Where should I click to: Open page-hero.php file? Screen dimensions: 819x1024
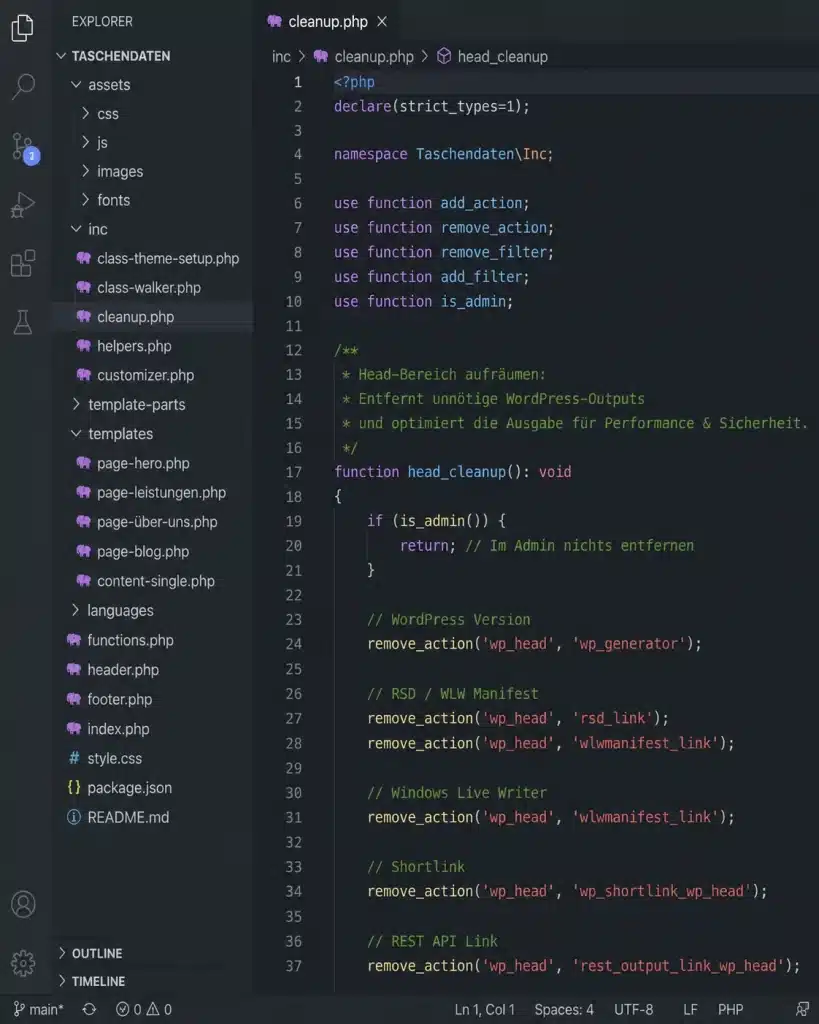(x=133, y=463)
